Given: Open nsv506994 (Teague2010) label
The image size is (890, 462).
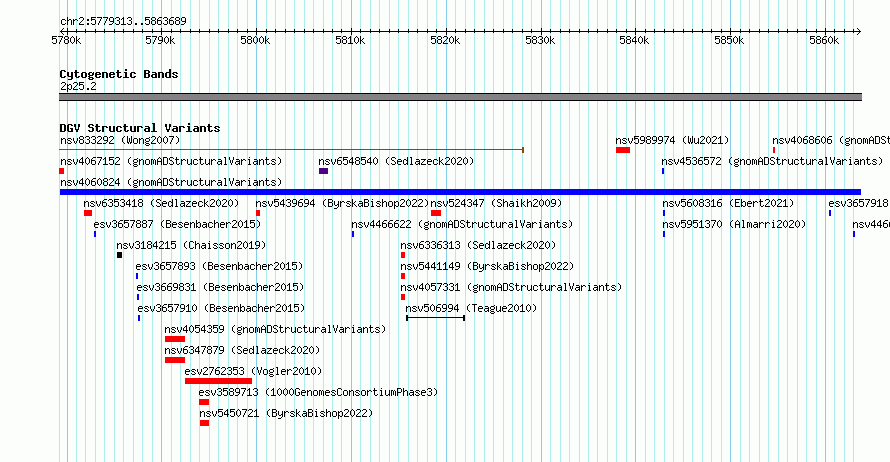Looking at the screenshot, I should coord(471,308).
